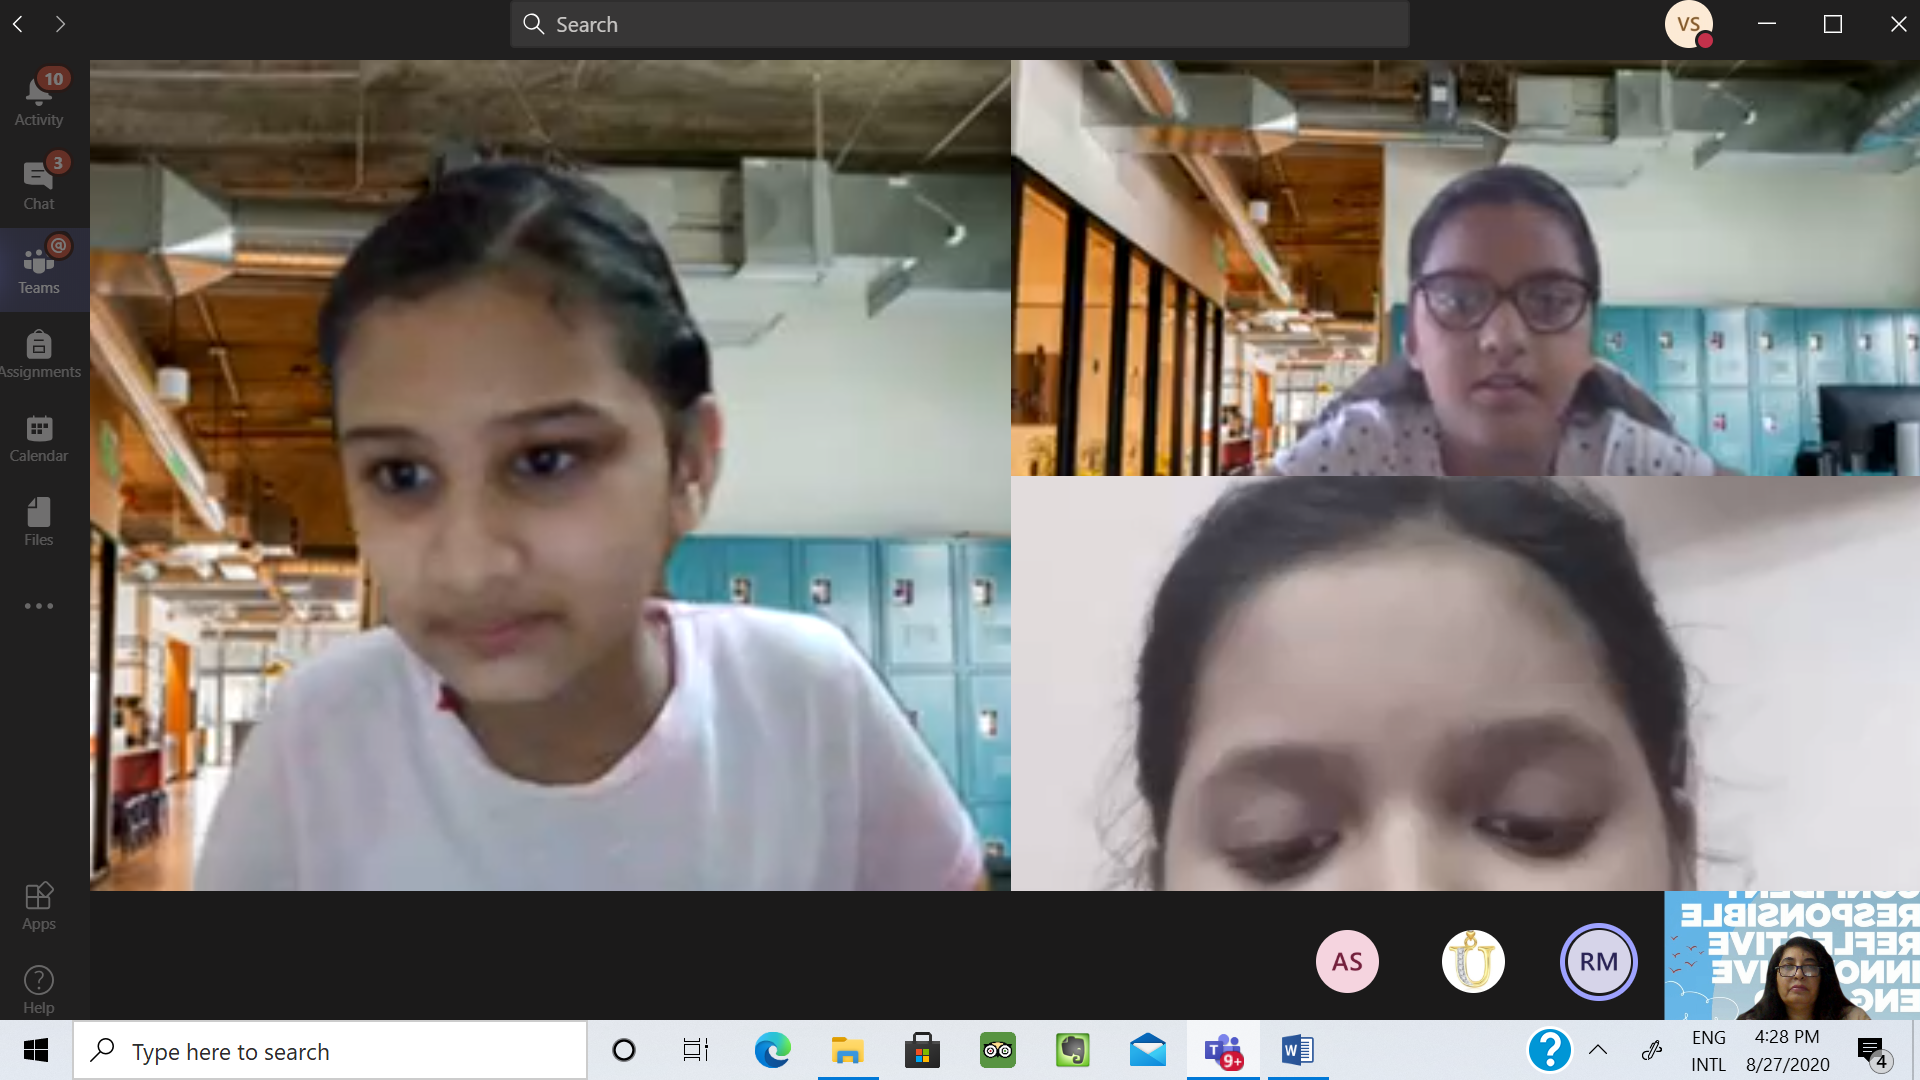Open the Help icon in the sidebar
Viewport: 1920px width, 1080px height.
click(39, 990)
